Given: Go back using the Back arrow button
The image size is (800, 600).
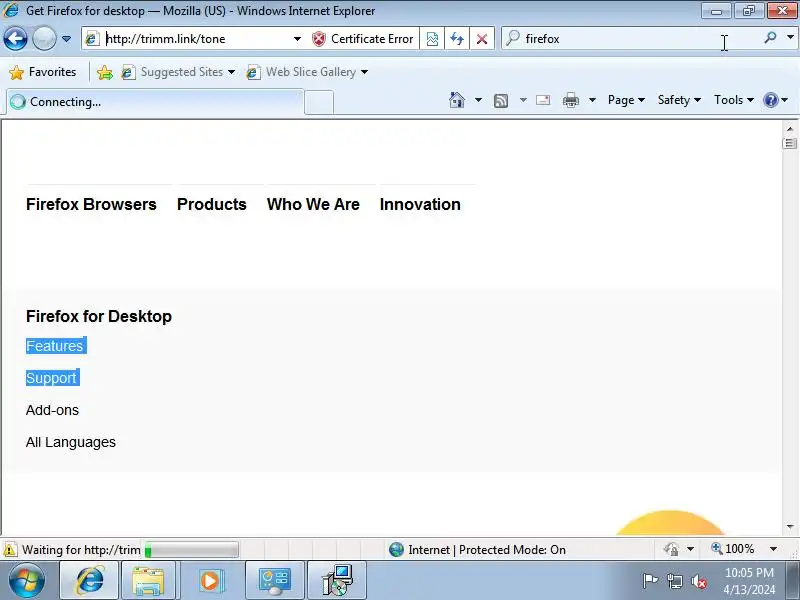Looking at the screenshot, I should pos(15,39).
